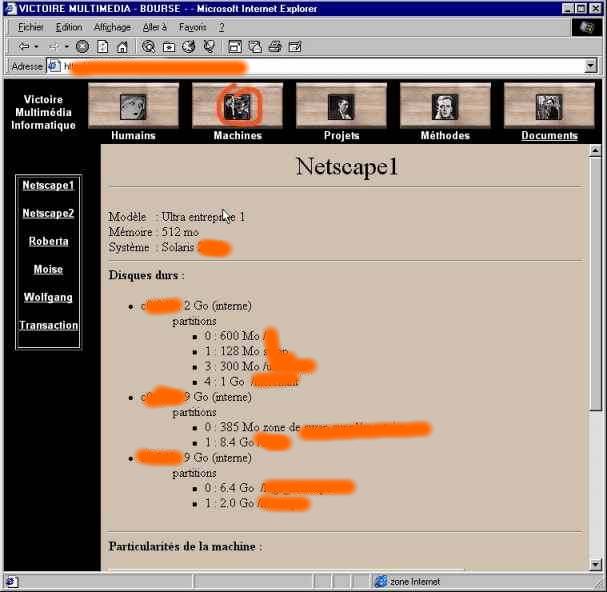Click the Humains portrait thumbnail

133,106
